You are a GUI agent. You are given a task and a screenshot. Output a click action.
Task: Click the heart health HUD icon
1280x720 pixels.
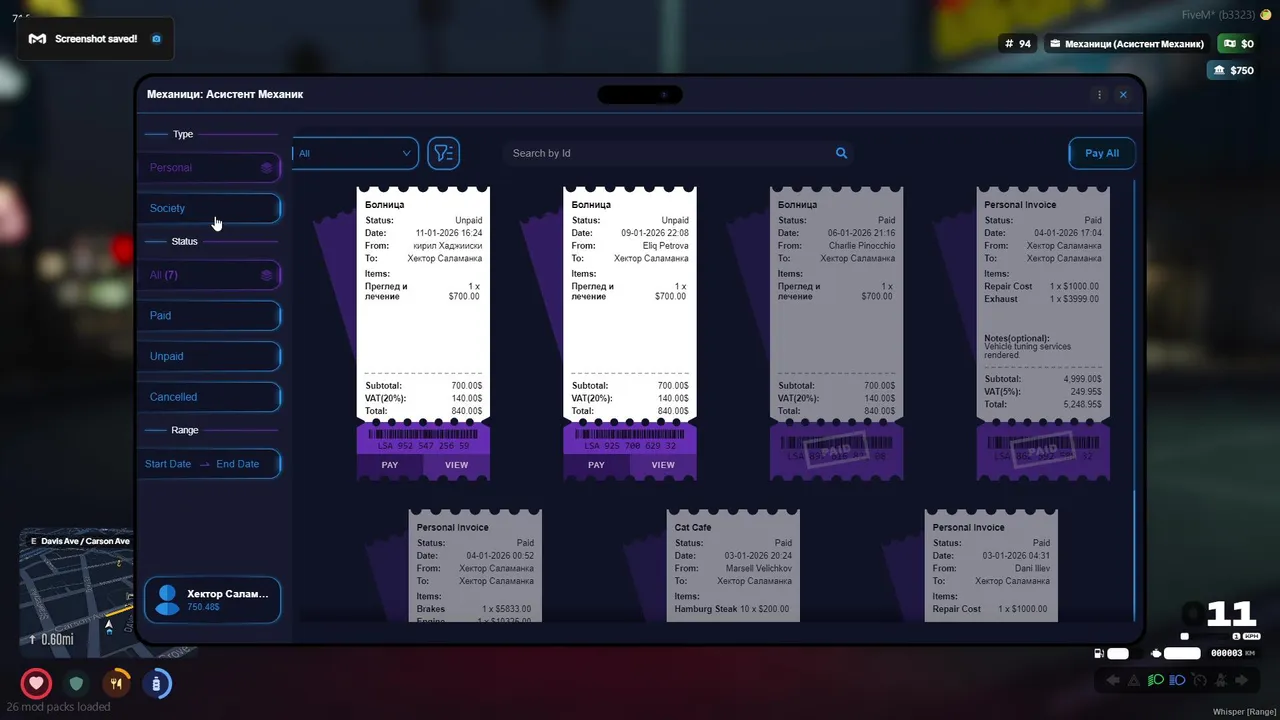pos(37,684)
